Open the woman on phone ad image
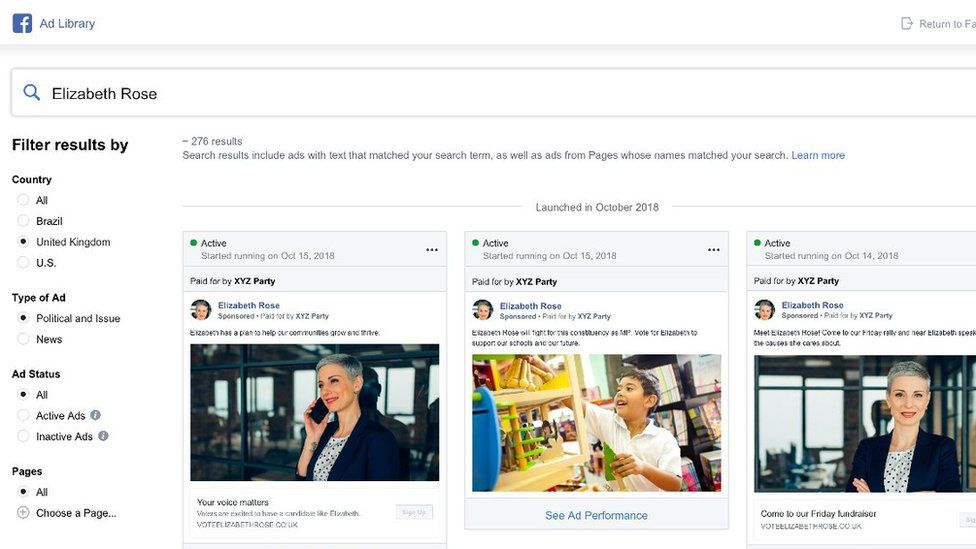 [314, 413]
